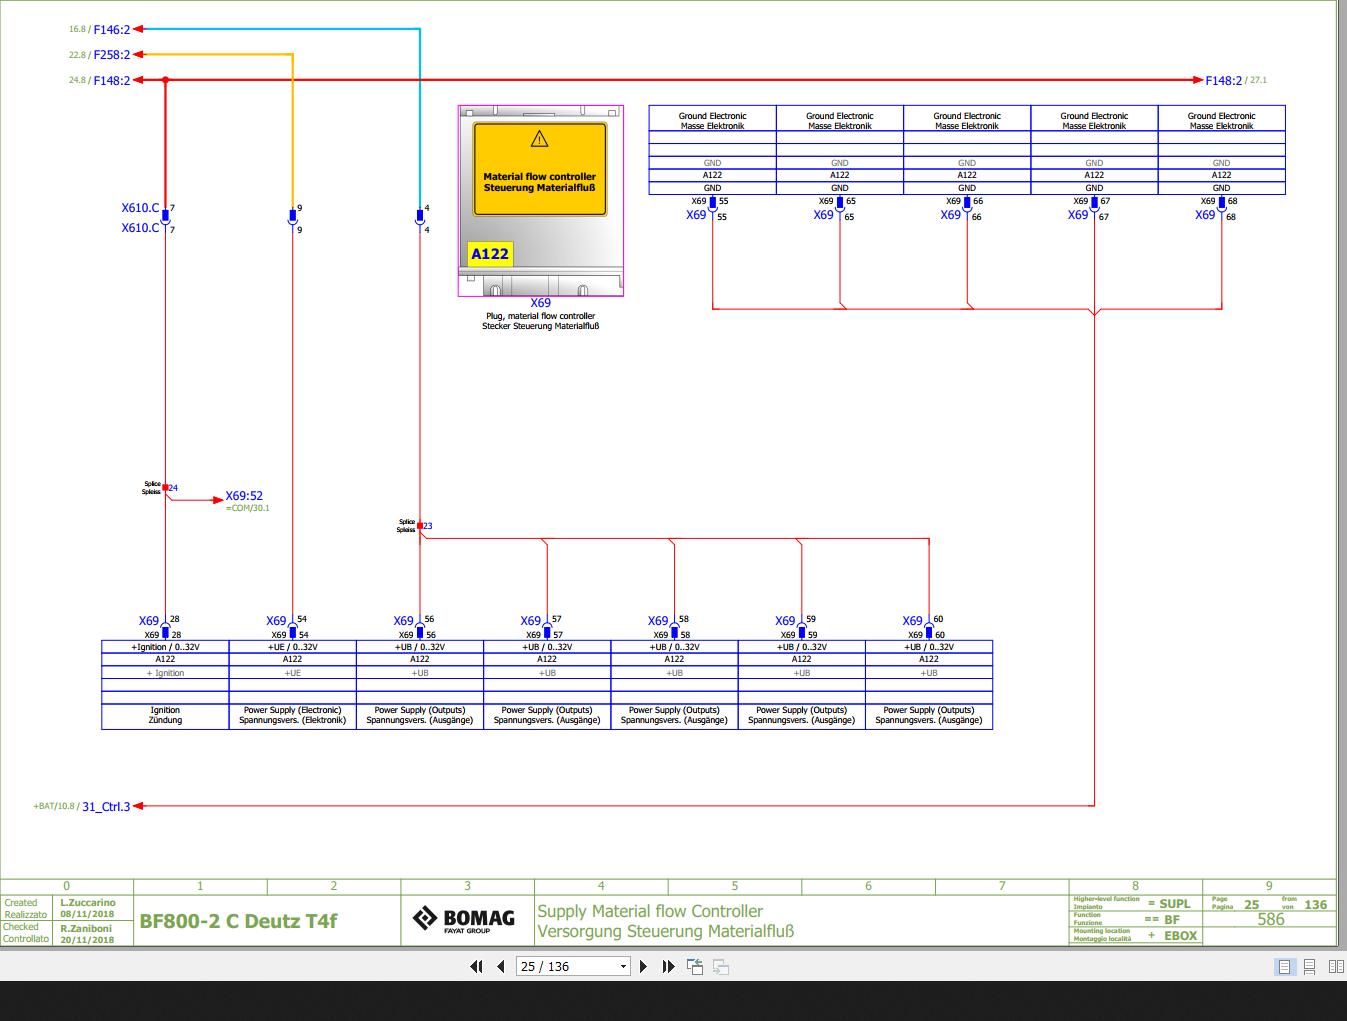Click the 31_Ctrl.3 reference at bottom left

105,805
